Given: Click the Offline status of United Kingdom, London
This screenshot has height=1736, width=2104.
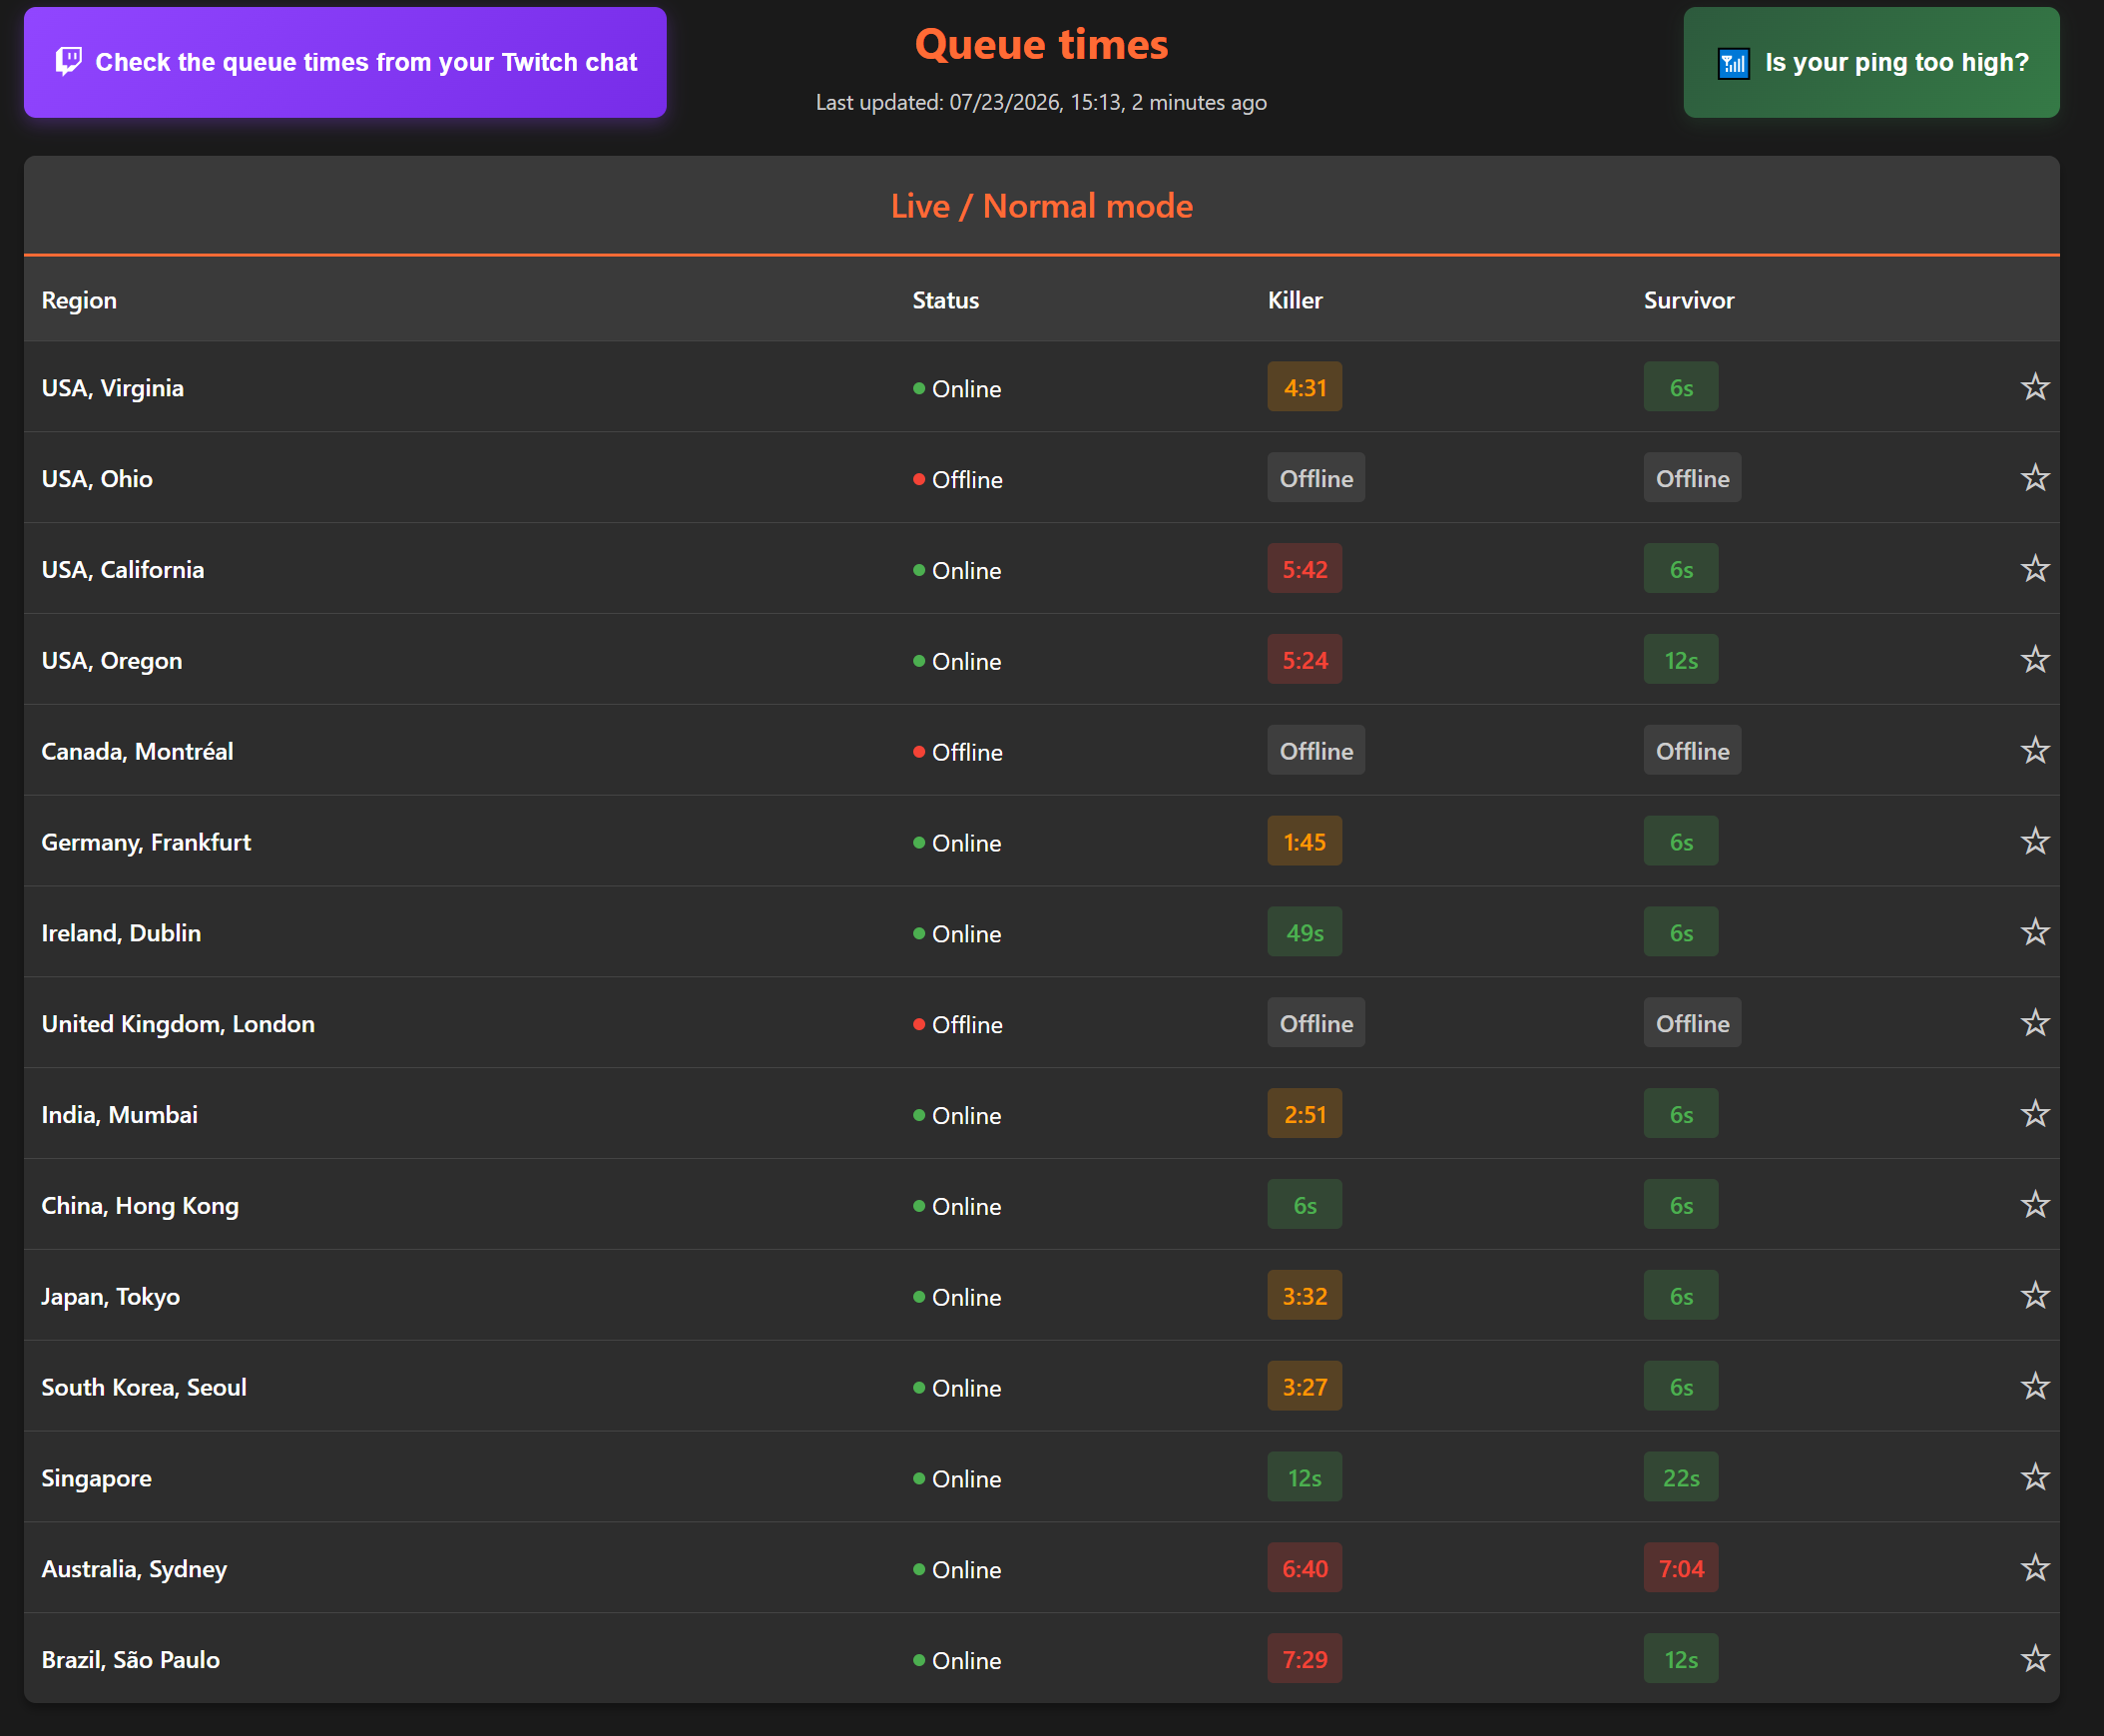Looking at the screenshot, I should 957,1024.
